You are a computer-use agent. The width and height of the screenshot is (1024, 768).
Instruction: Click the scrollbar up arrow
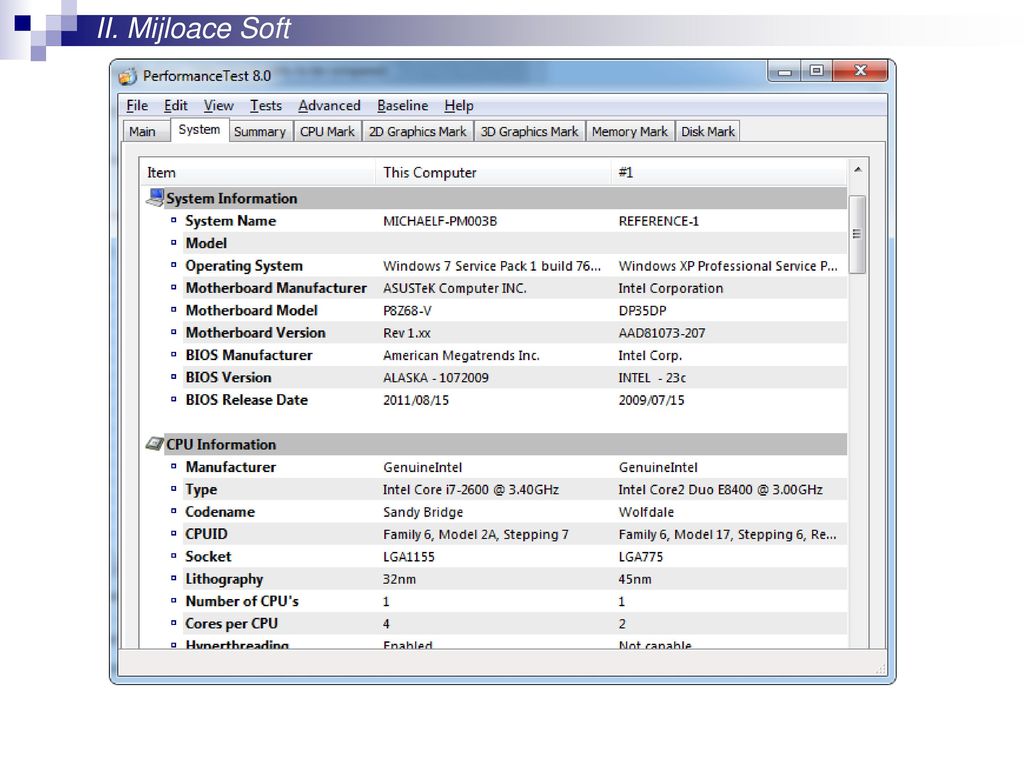pos(858,170)
